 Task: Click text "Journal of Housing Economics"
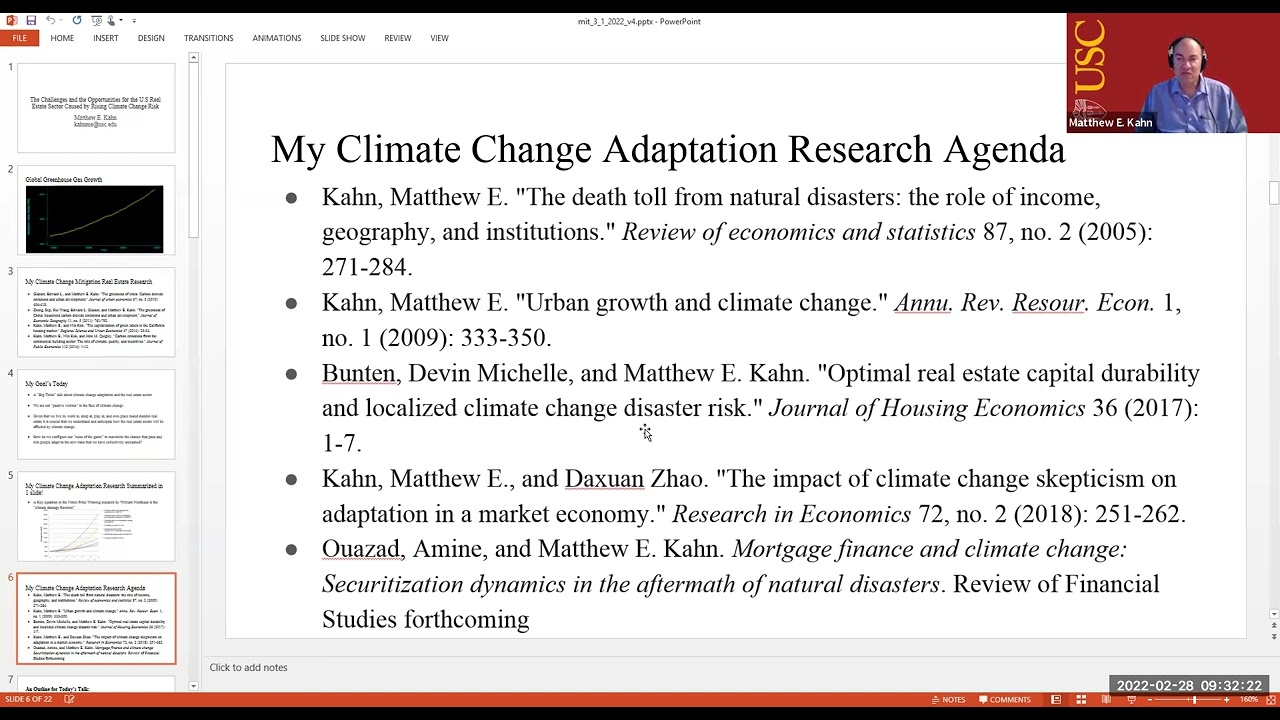[x=926, y=408]
